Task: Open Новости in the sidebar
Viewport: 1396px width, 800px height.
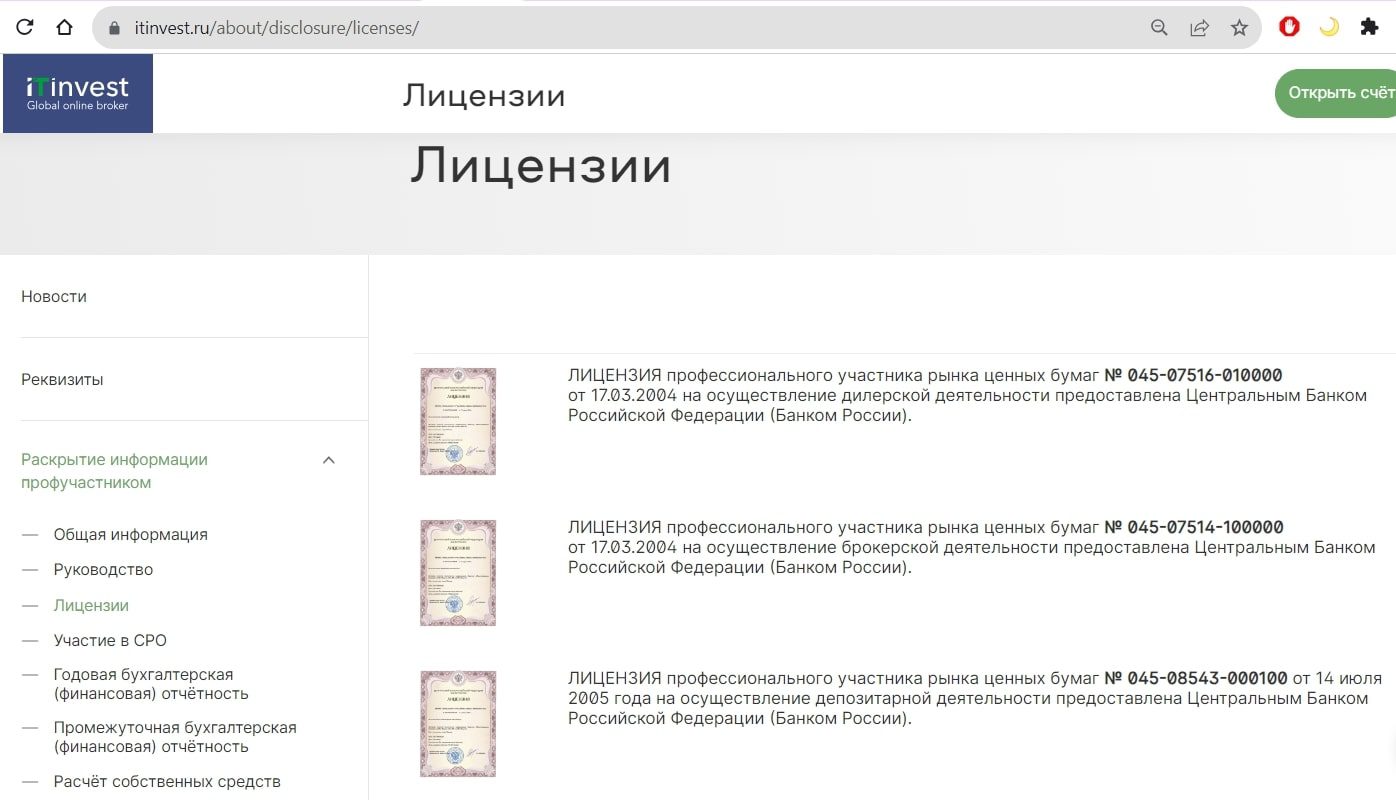Action: [54, 297]
